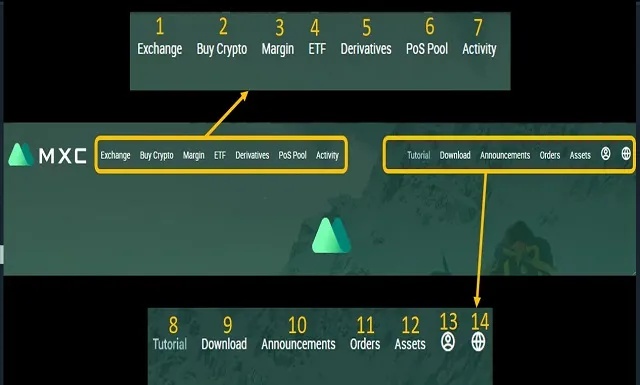
Task: Click the MXC logo in the header
Action: point(47,154)
